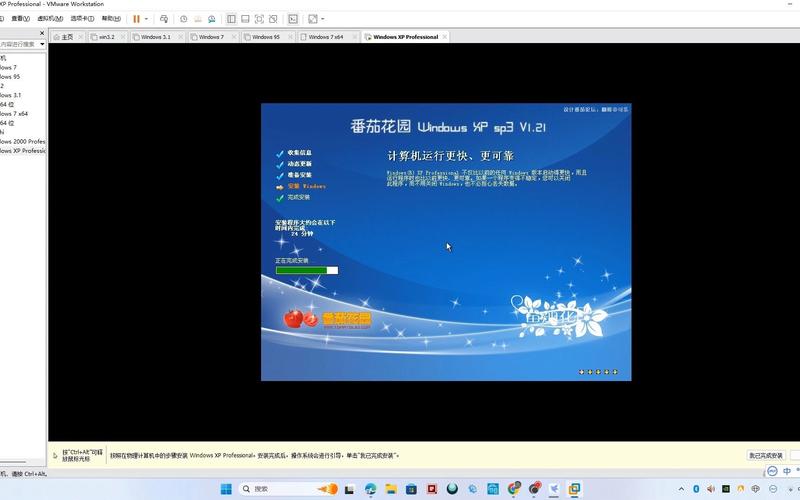This screenshot has height=500, width=800.
Task: Switch to the Windows 7 x64 tab
Action: pos(326,37)
